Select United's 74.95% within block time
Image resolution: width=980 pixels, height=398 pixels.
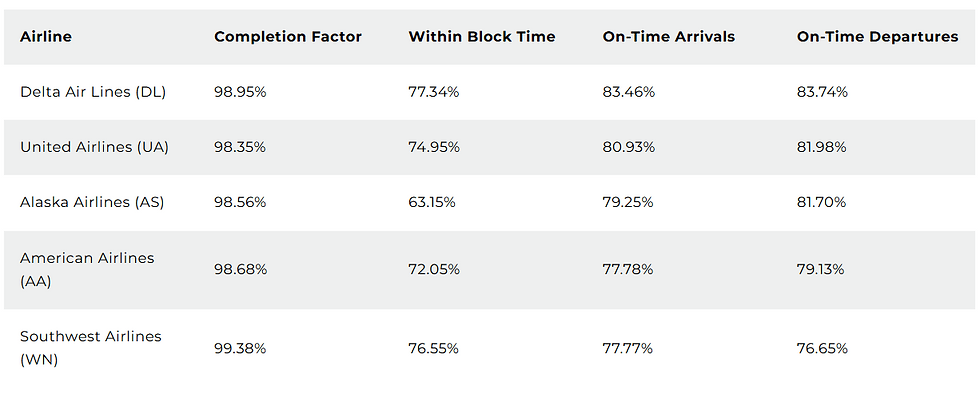(x=434, y=147)
